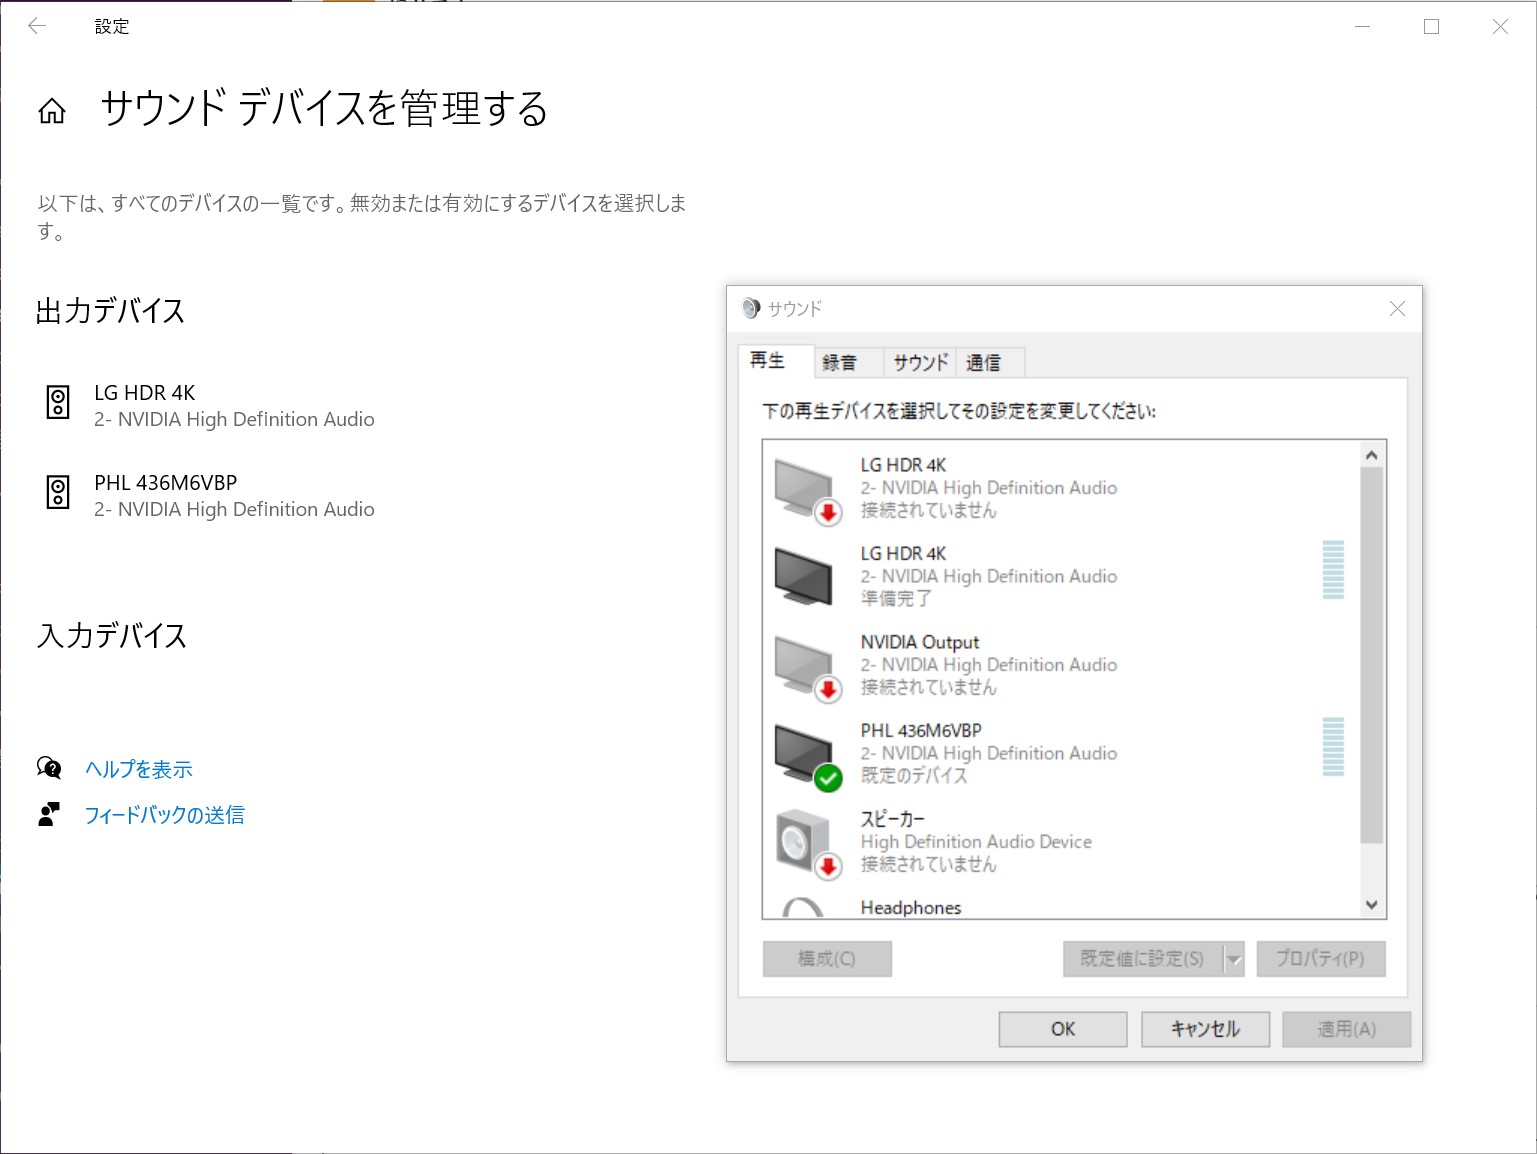1537x1154 pixels.
Task: Select the High Definition Audio speaker icon
Action: point(801,841)
